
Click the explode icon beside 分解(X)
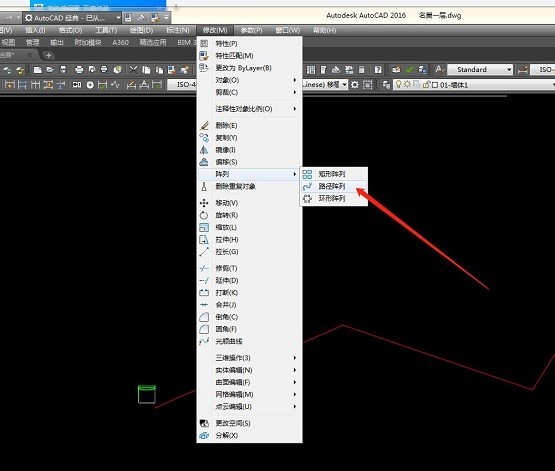[204, 435]
